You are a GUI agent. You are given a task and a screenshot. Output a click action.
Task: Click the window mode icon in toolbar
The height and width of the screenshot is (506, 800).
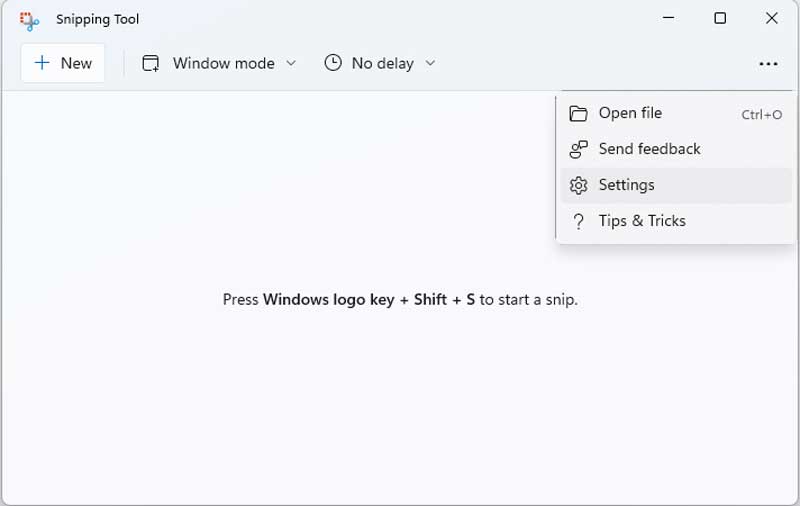tap(151, 63)
